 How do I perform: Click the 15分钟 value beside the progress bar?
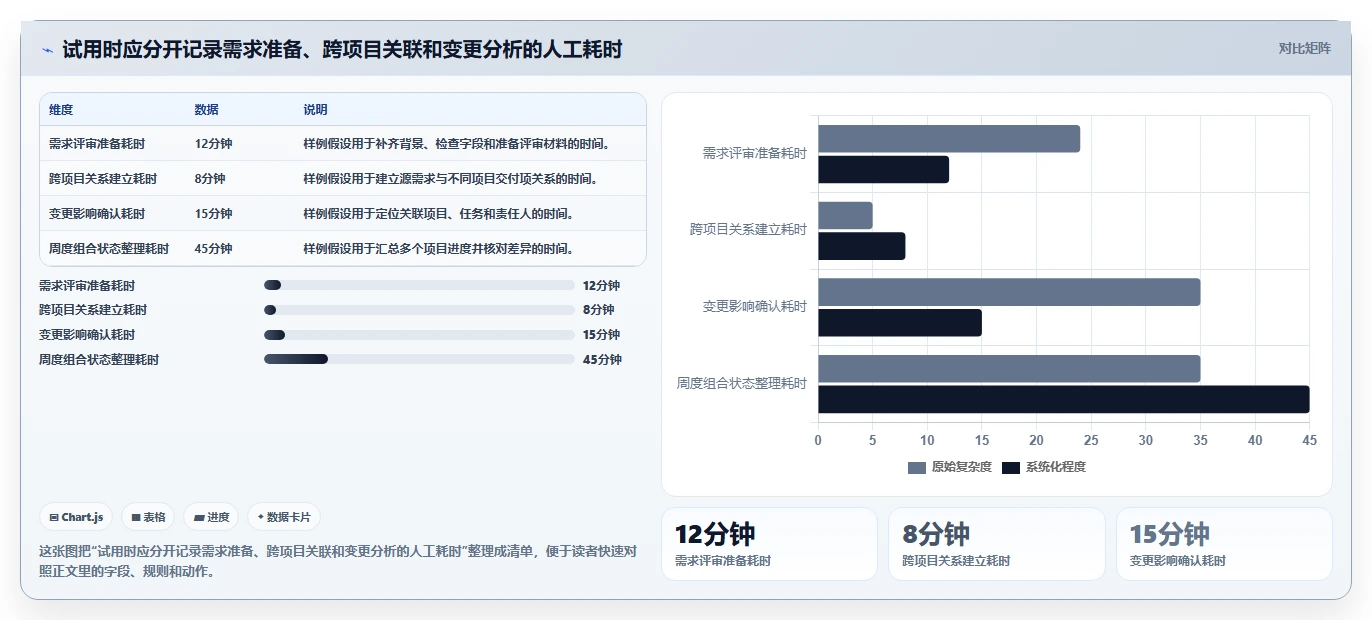pyautogui.click(x=601, y=335)
